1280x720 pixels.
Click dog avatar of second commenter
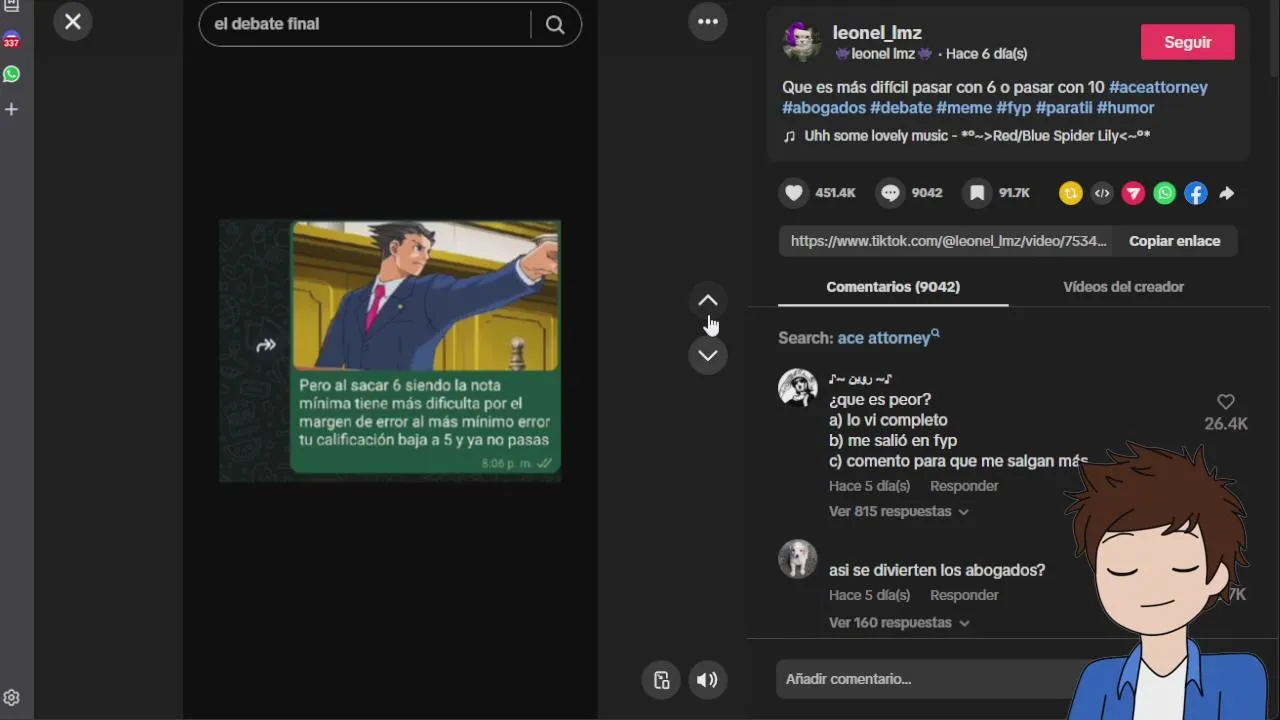click(798, 560)
